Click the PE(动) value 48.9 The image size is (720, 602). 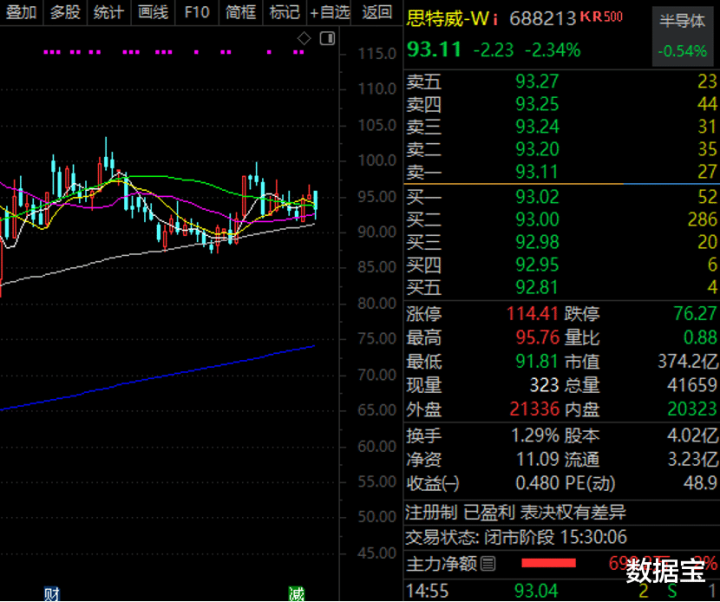click(x=700, y=483)
